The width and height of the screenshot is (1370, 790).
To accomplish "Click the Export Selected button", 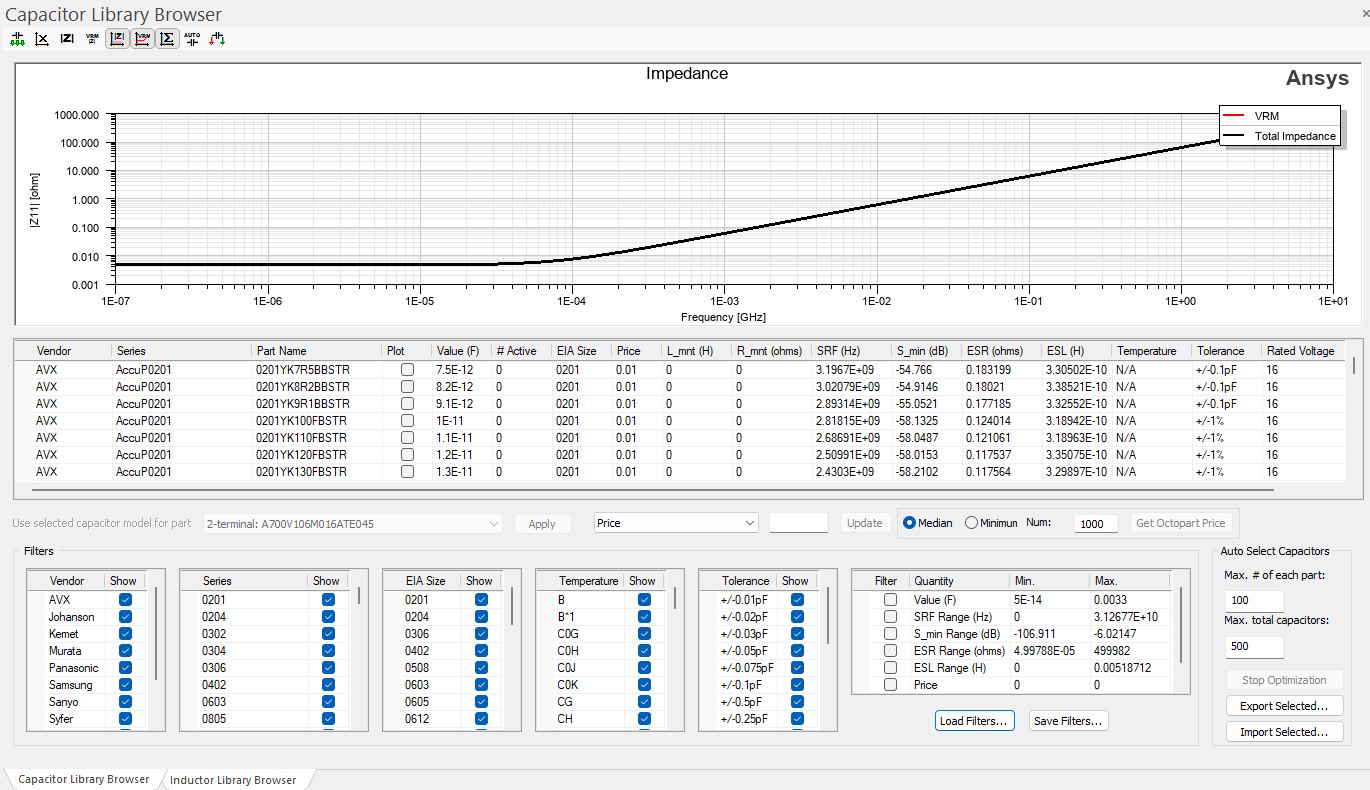I will [1284, 706].
